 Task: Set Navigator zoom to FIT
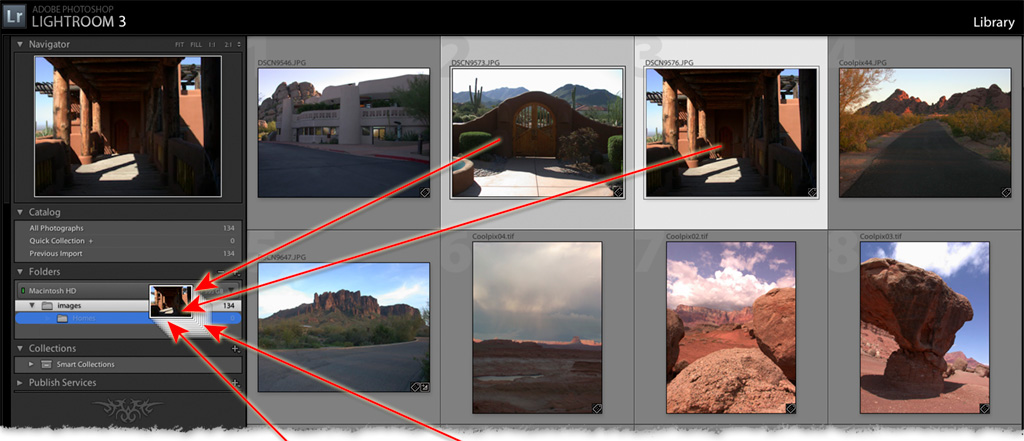[x=180, y=45]
